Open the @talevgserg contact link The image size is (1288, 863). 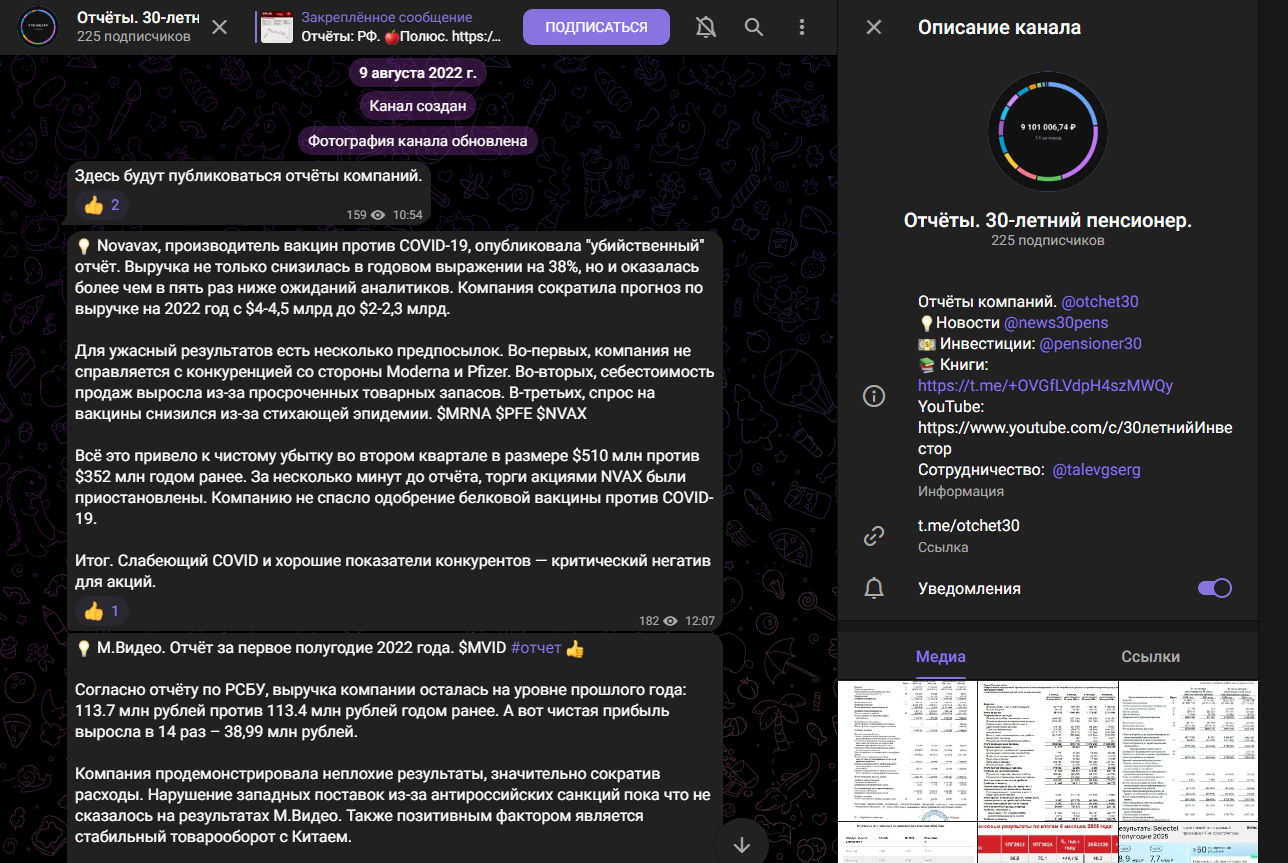pos(1097,470)
